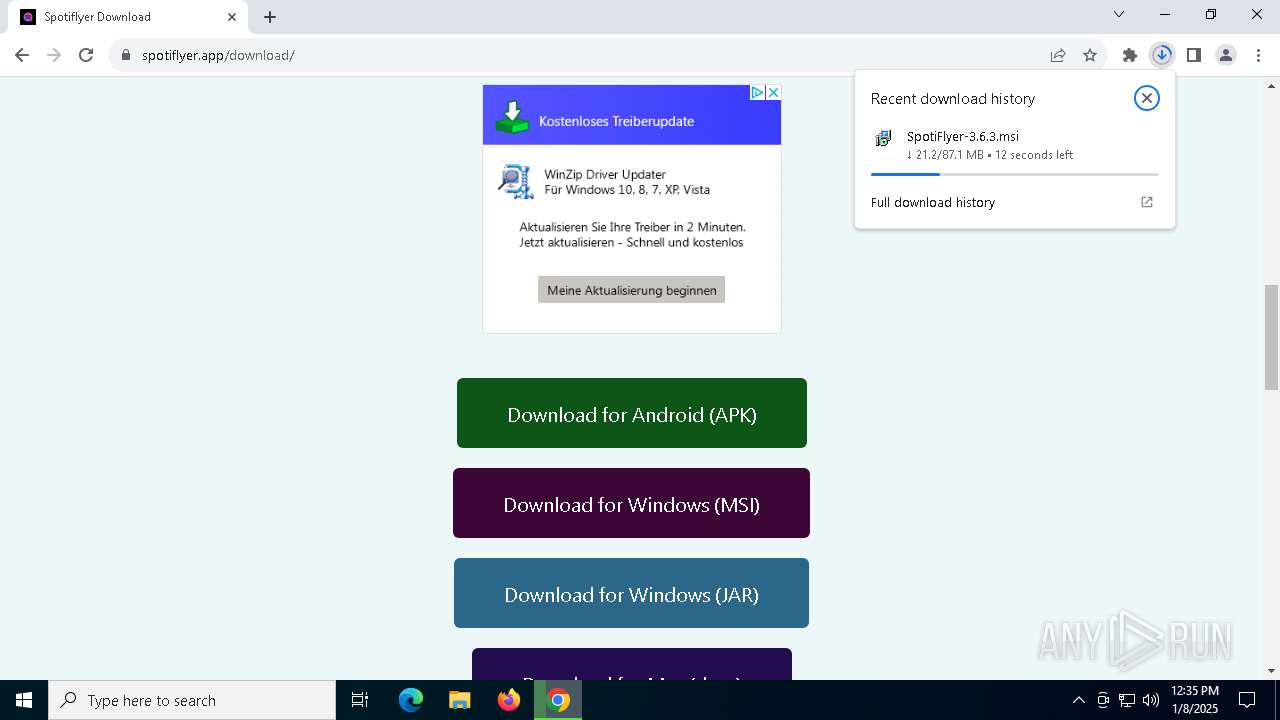Open a new browser tab

click(x=270, y=17)
